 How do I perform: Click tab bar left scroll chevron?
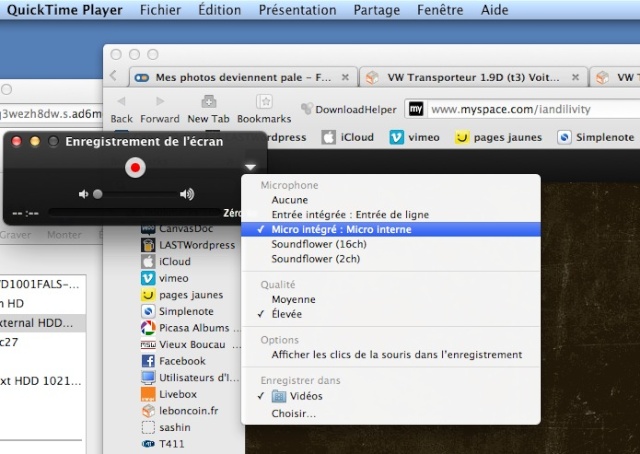point(113,76)
